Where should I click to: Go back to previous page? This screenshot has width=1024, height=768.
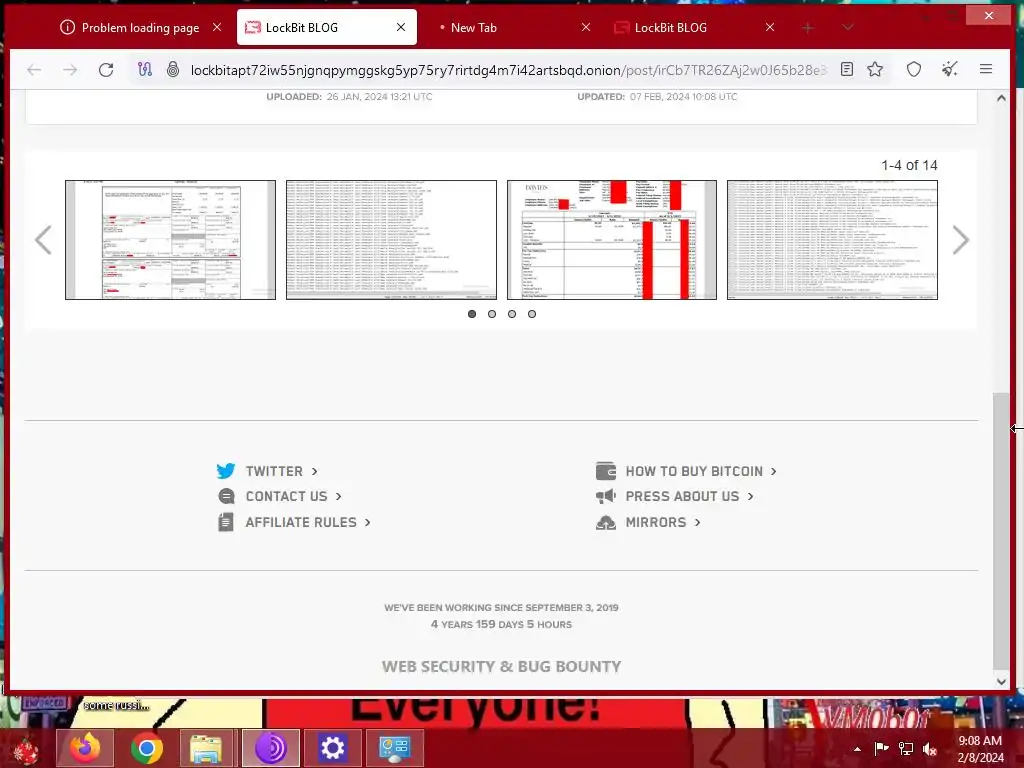34,70
